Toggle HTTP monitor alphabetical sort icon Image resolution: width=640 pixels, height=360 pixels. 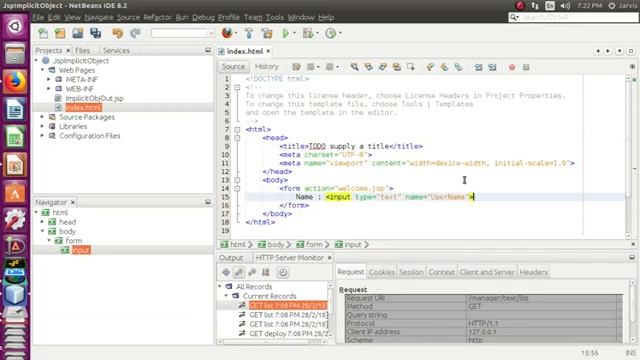[266, 272]
